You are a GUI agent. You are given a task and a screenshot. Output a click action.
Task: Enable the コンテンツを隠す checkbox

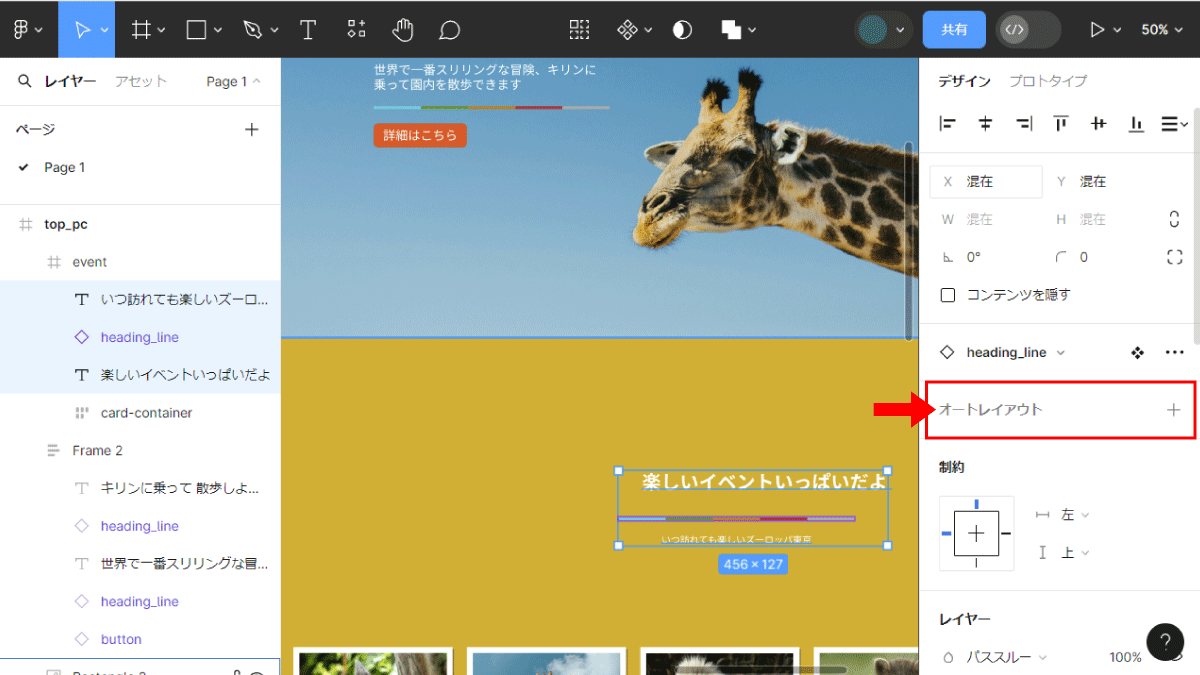coord(948,295)
